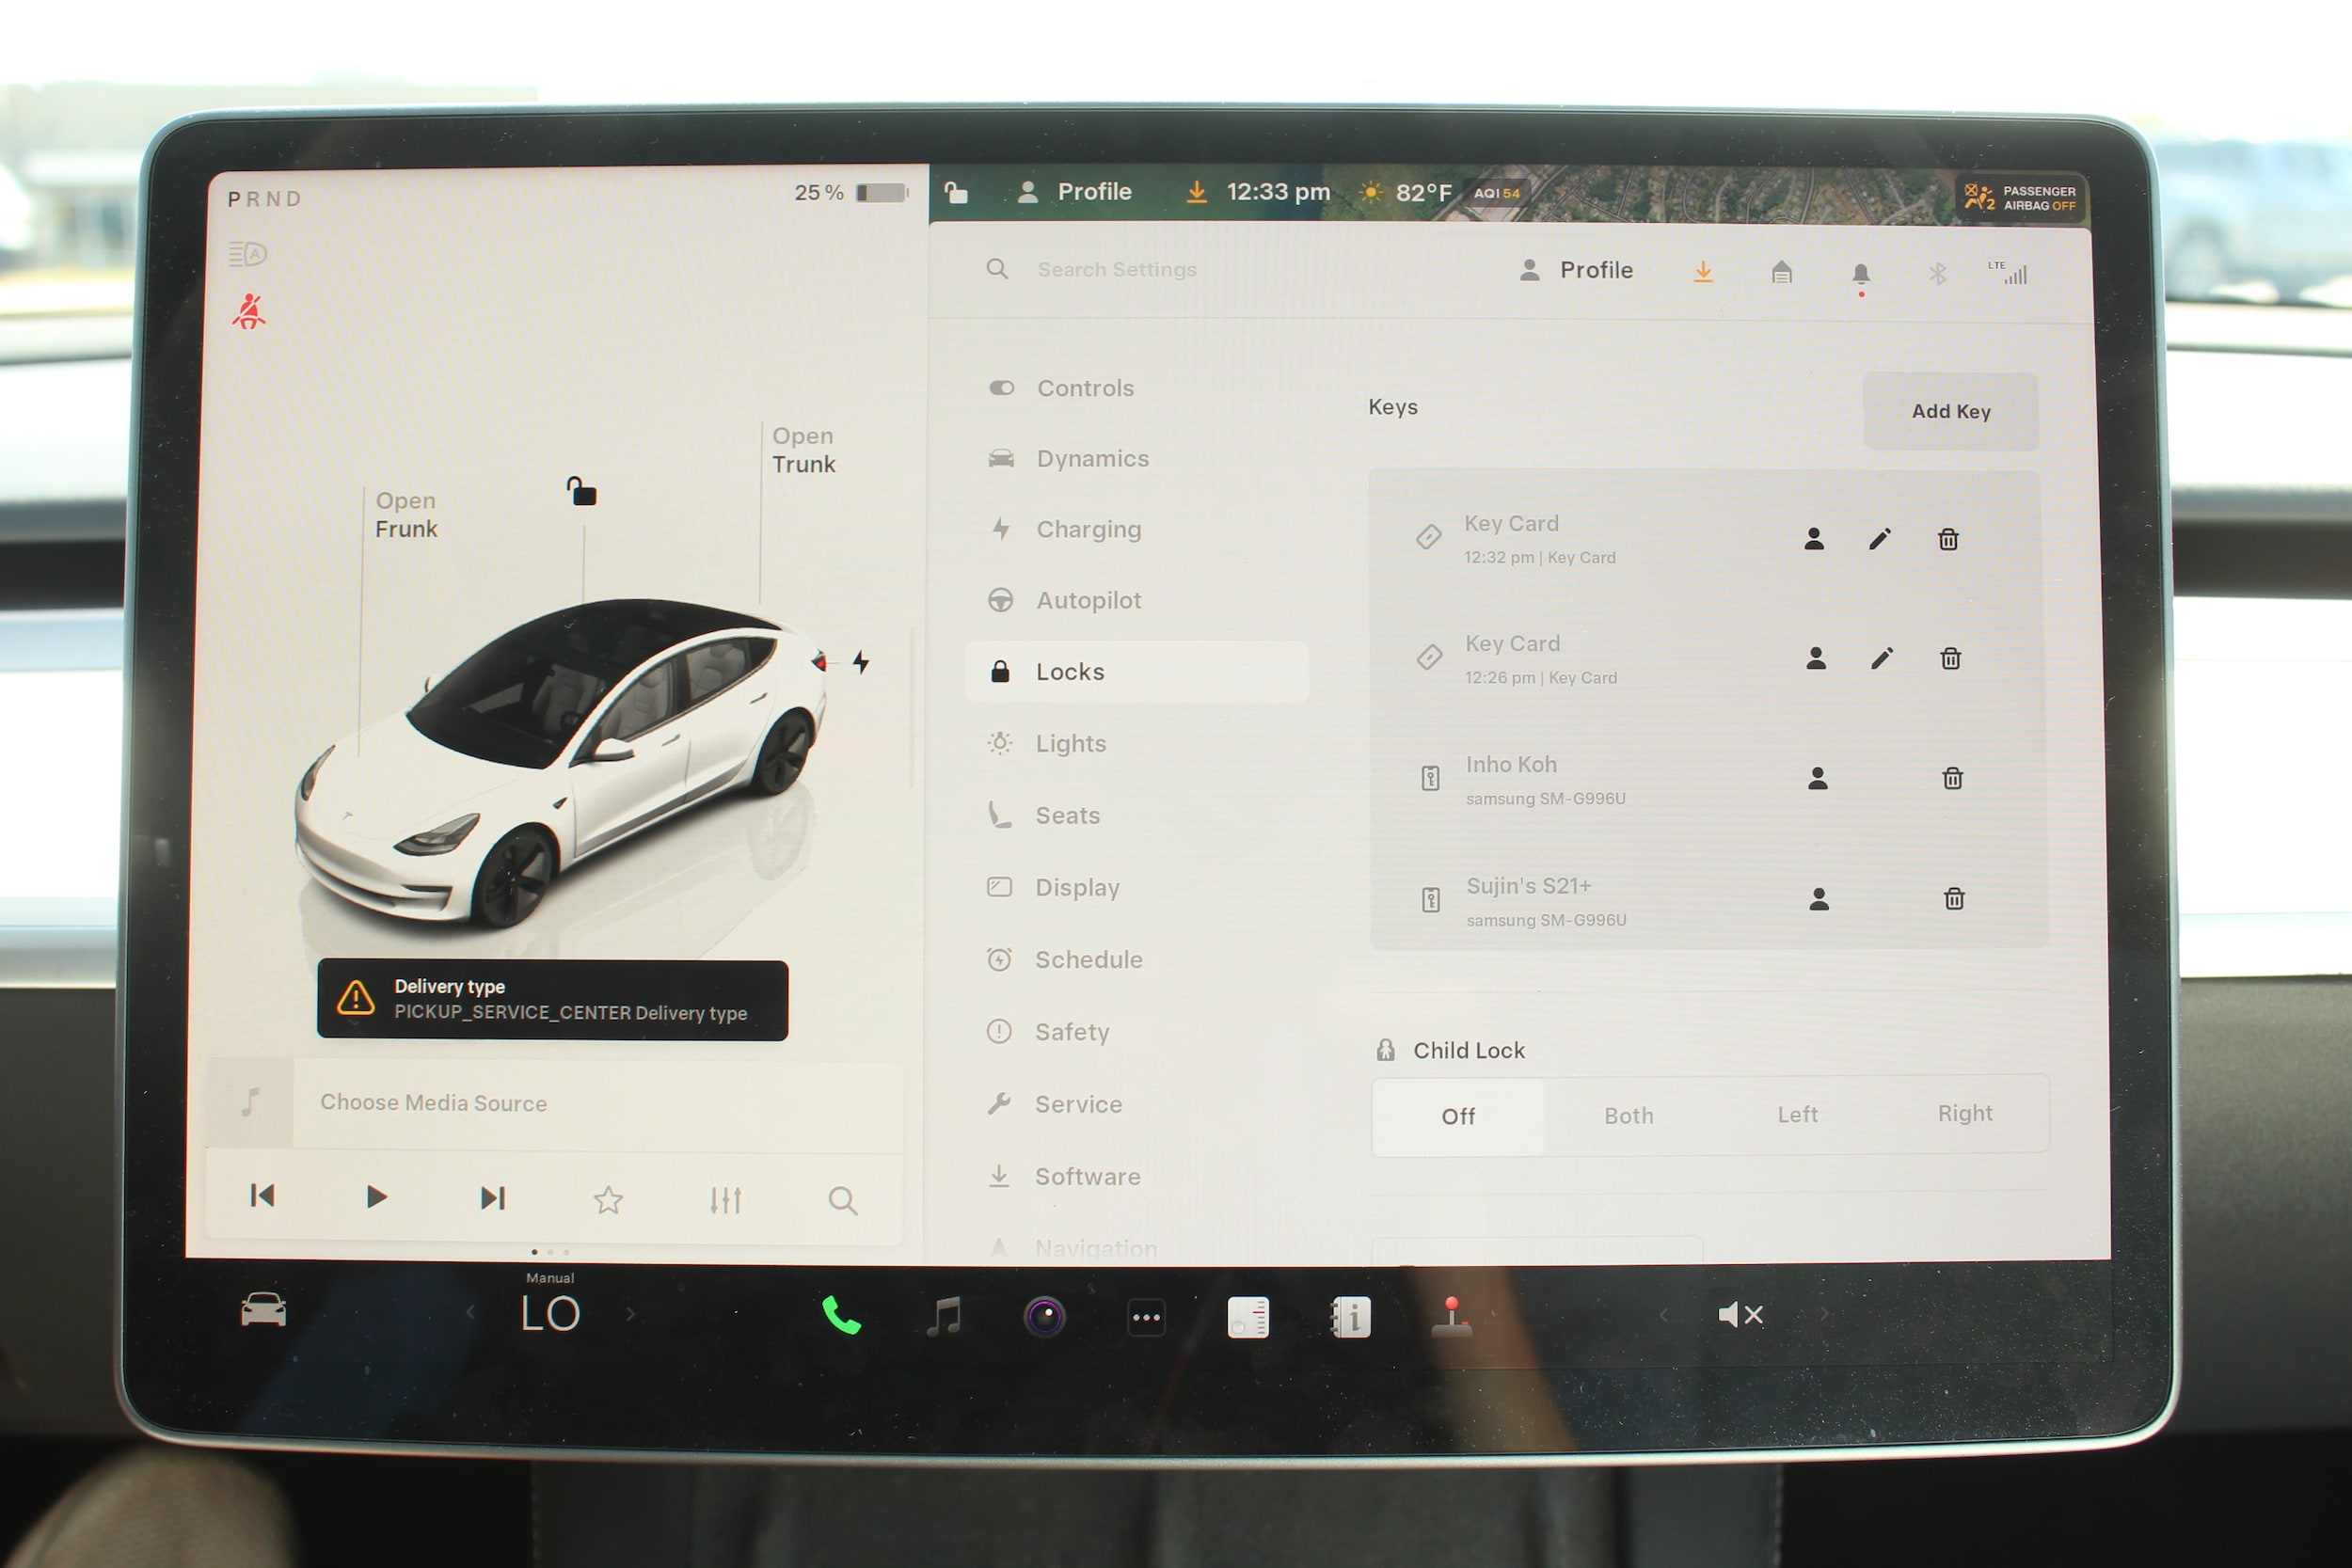Delete the 12:32 pm Key Card
Screen dimensions: 2352x1568
[1948, 540]
